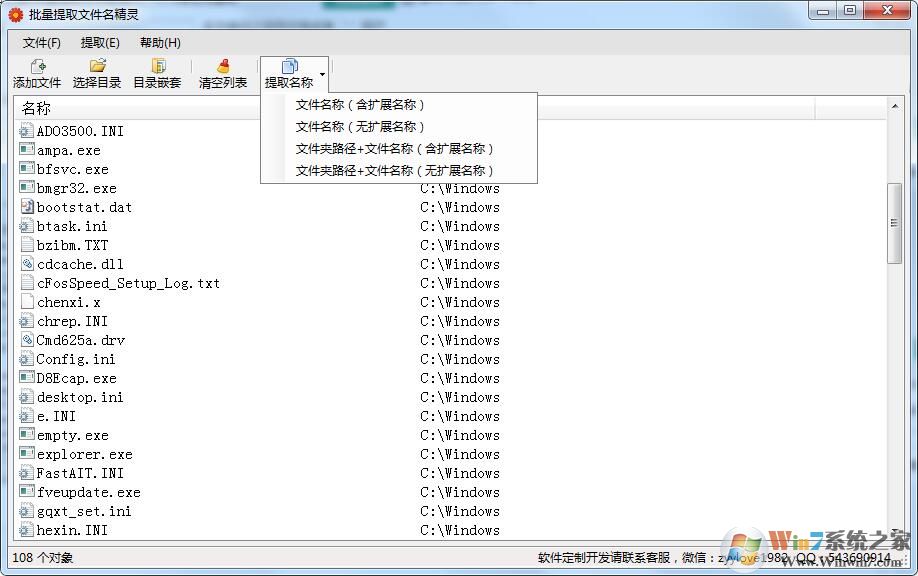Click the 名称 column header
Image resolution: width=918 pixels, height=576 pixels.
(x=34, y=107)
